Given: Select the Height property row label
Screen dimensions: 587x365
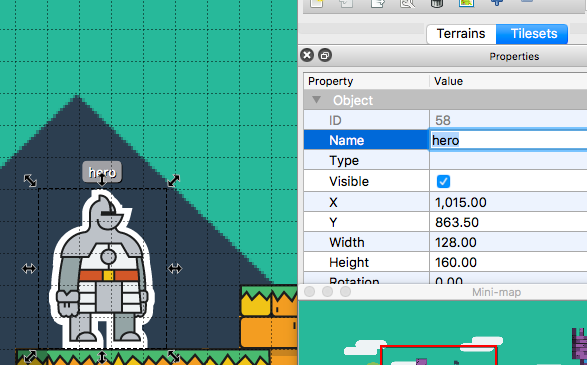Looking at the screenshot, I should [349, 262].
